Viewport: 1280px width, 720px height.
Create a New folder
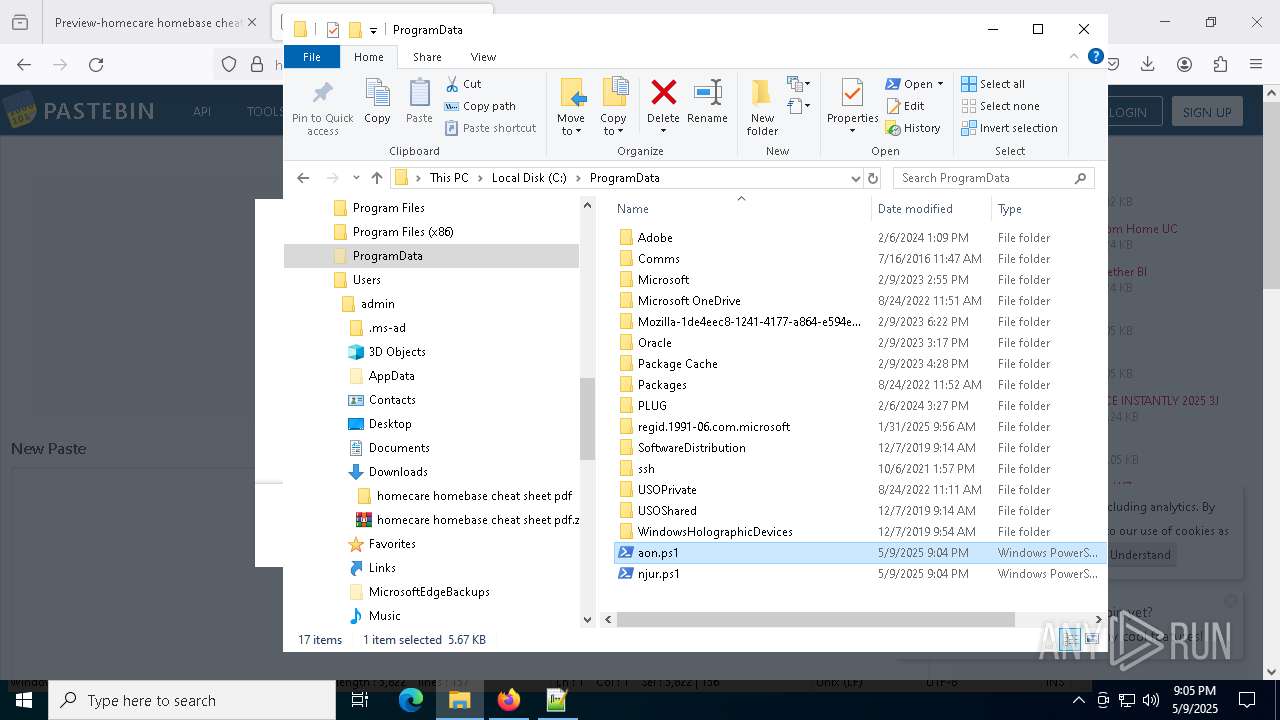[762, 107]
